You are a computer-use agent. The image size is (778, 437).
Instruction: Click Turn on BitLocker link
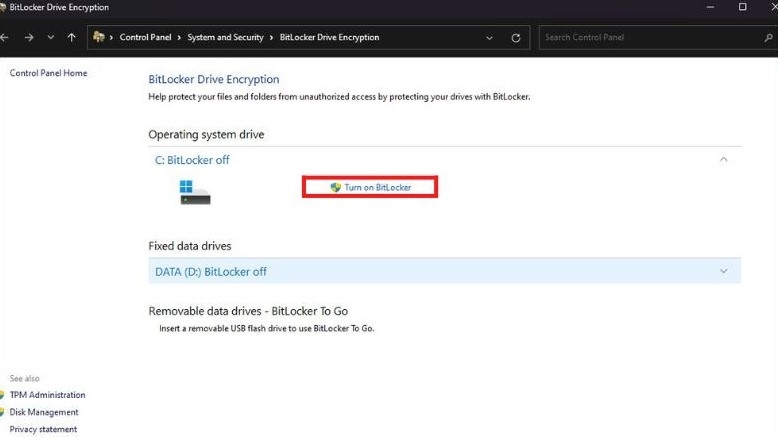378,187
